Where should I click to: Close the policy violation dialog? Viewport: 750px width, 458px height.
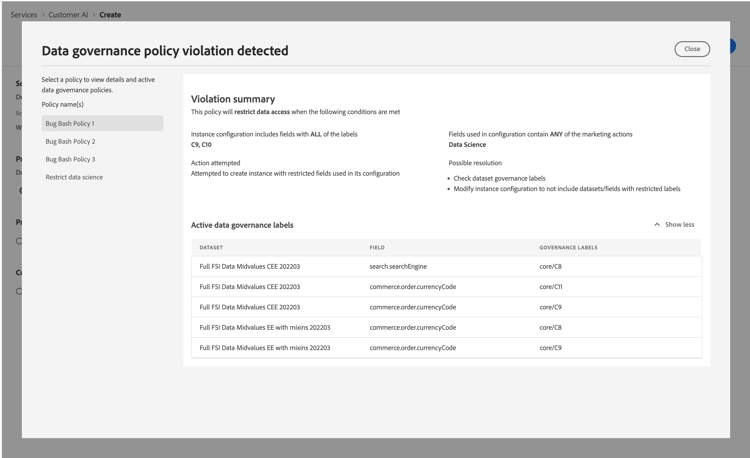692,49
